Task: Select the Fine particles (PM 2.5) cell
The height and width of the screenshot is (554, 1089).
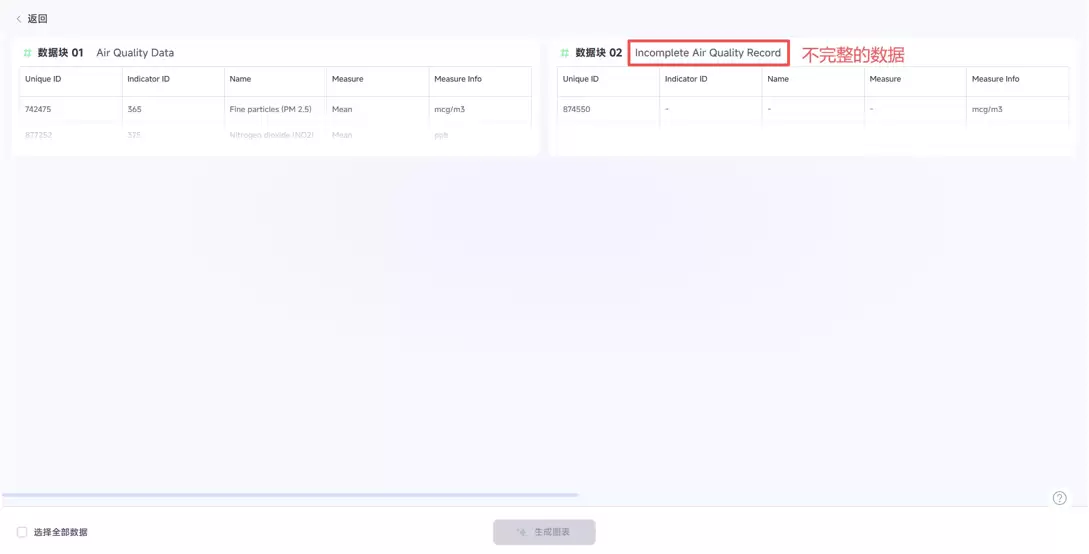Action: (x=270, y=109)
